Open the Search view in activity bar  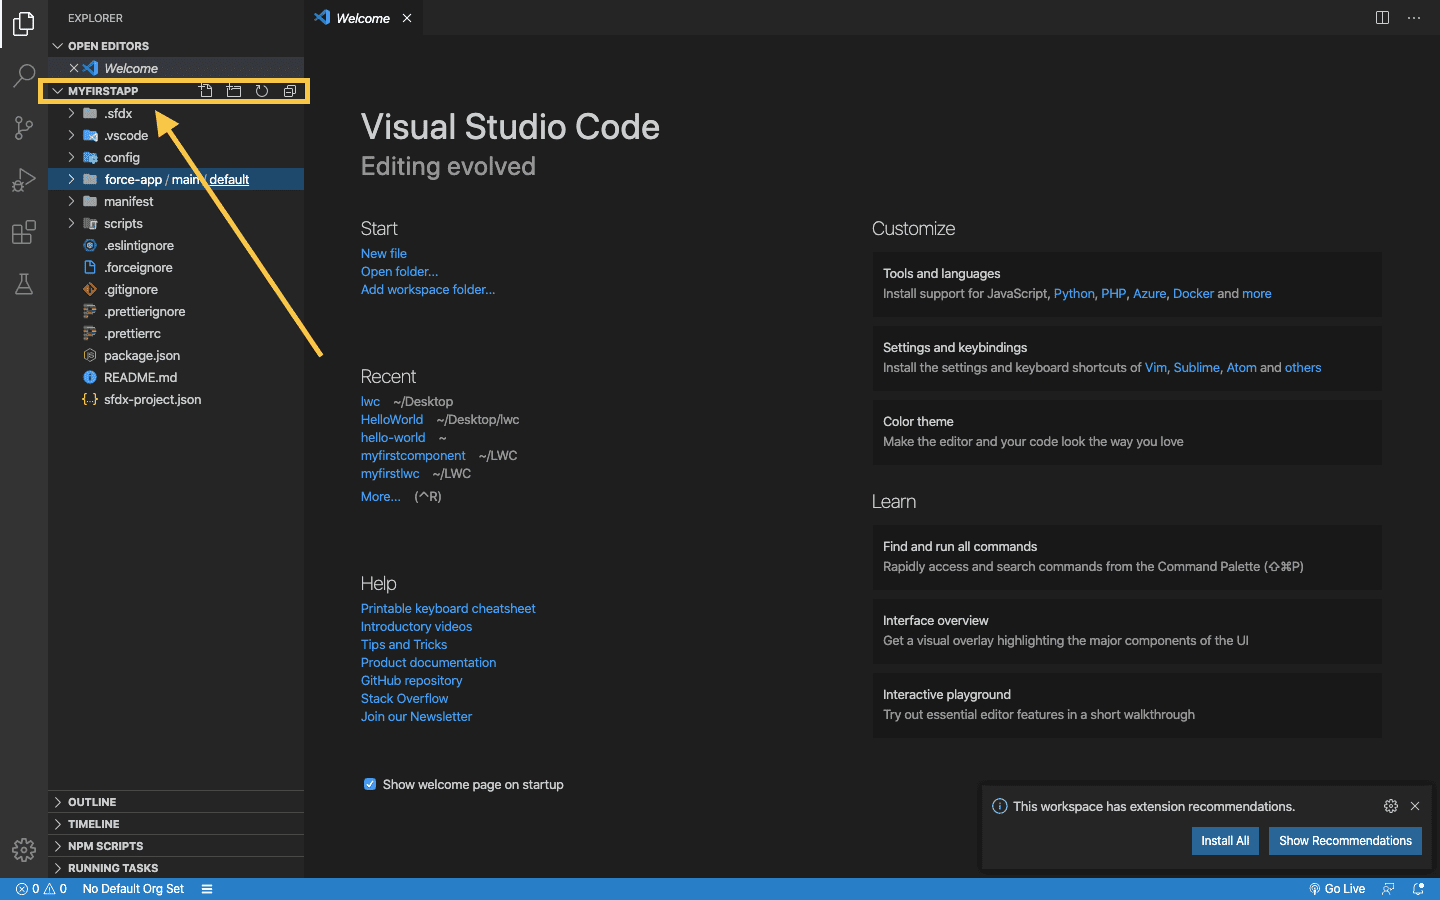click(24, 76)
